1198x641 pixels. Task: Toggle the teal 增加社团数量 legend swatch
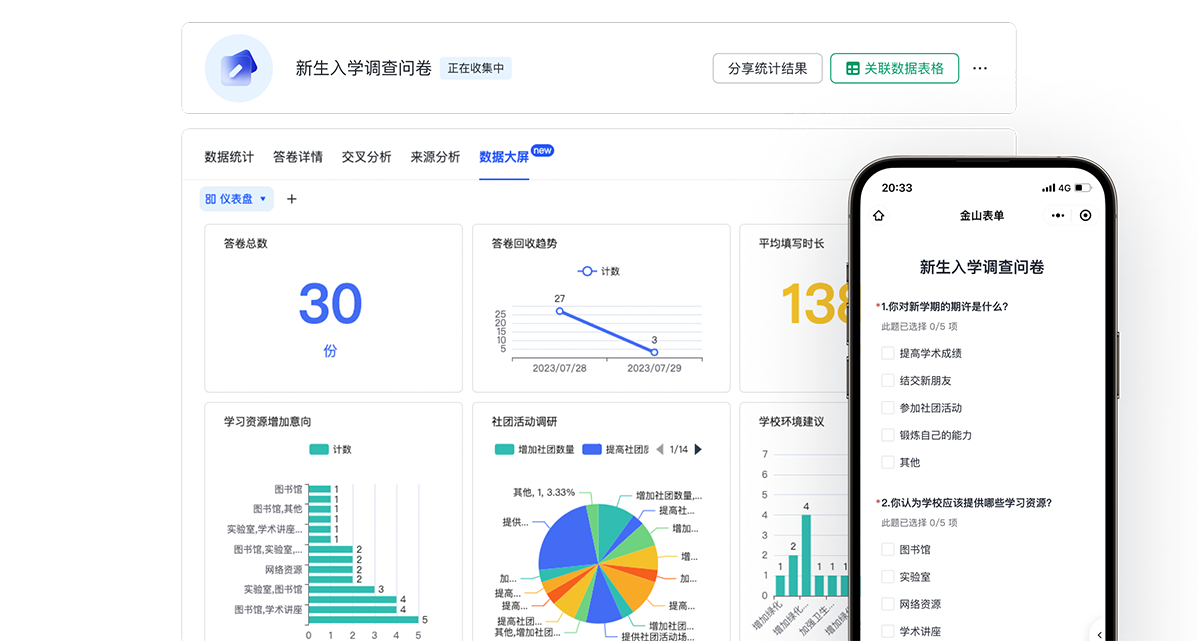(504, 449)
